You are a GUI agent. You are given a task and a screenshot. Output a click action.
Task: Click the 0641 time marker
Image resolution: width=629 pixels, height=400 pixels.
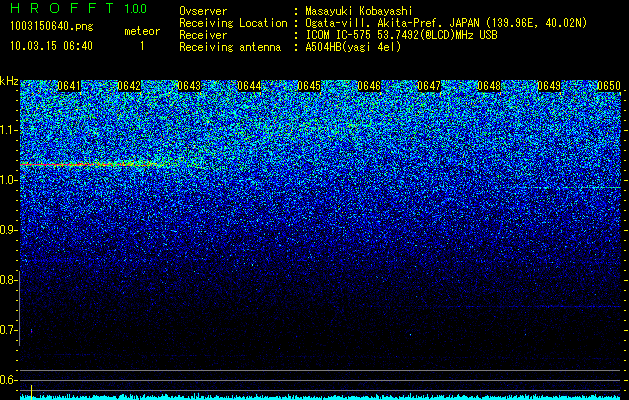(x=69, y=86)
